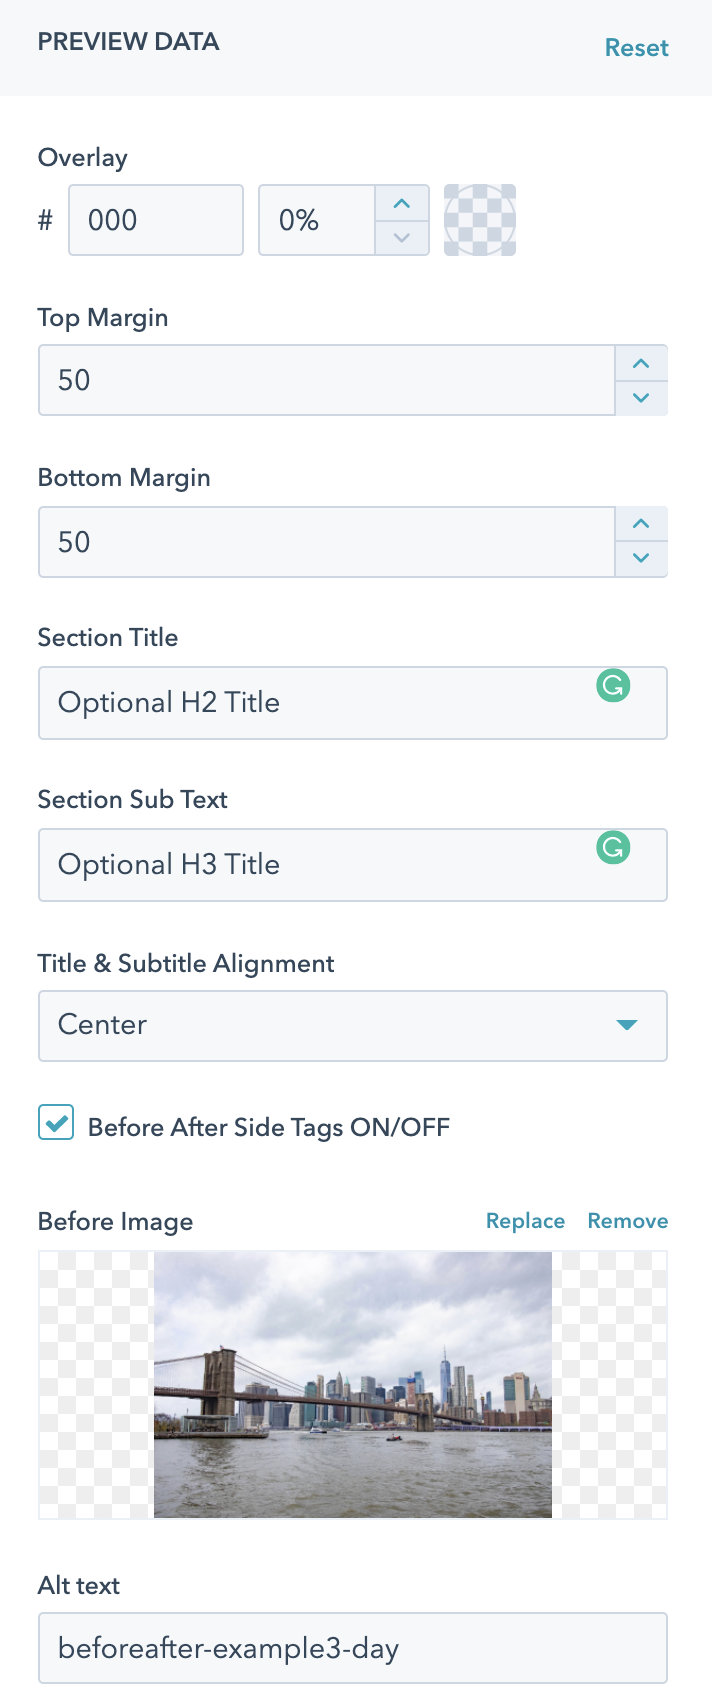Increment Top Margin using up arrow
712x1698 pixels.
[641, 362]
